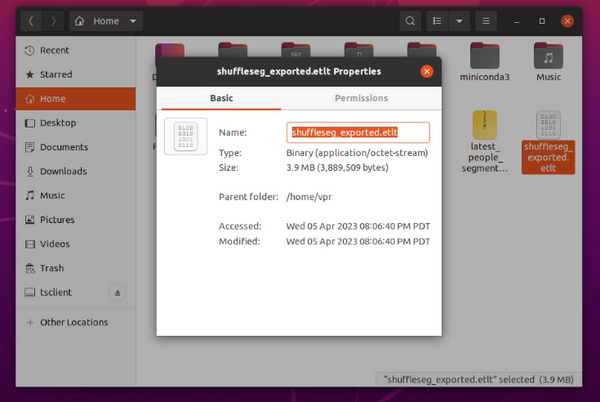600x402 pixels.
Task: Close the Properties dialog
Action: pos(427,71)
